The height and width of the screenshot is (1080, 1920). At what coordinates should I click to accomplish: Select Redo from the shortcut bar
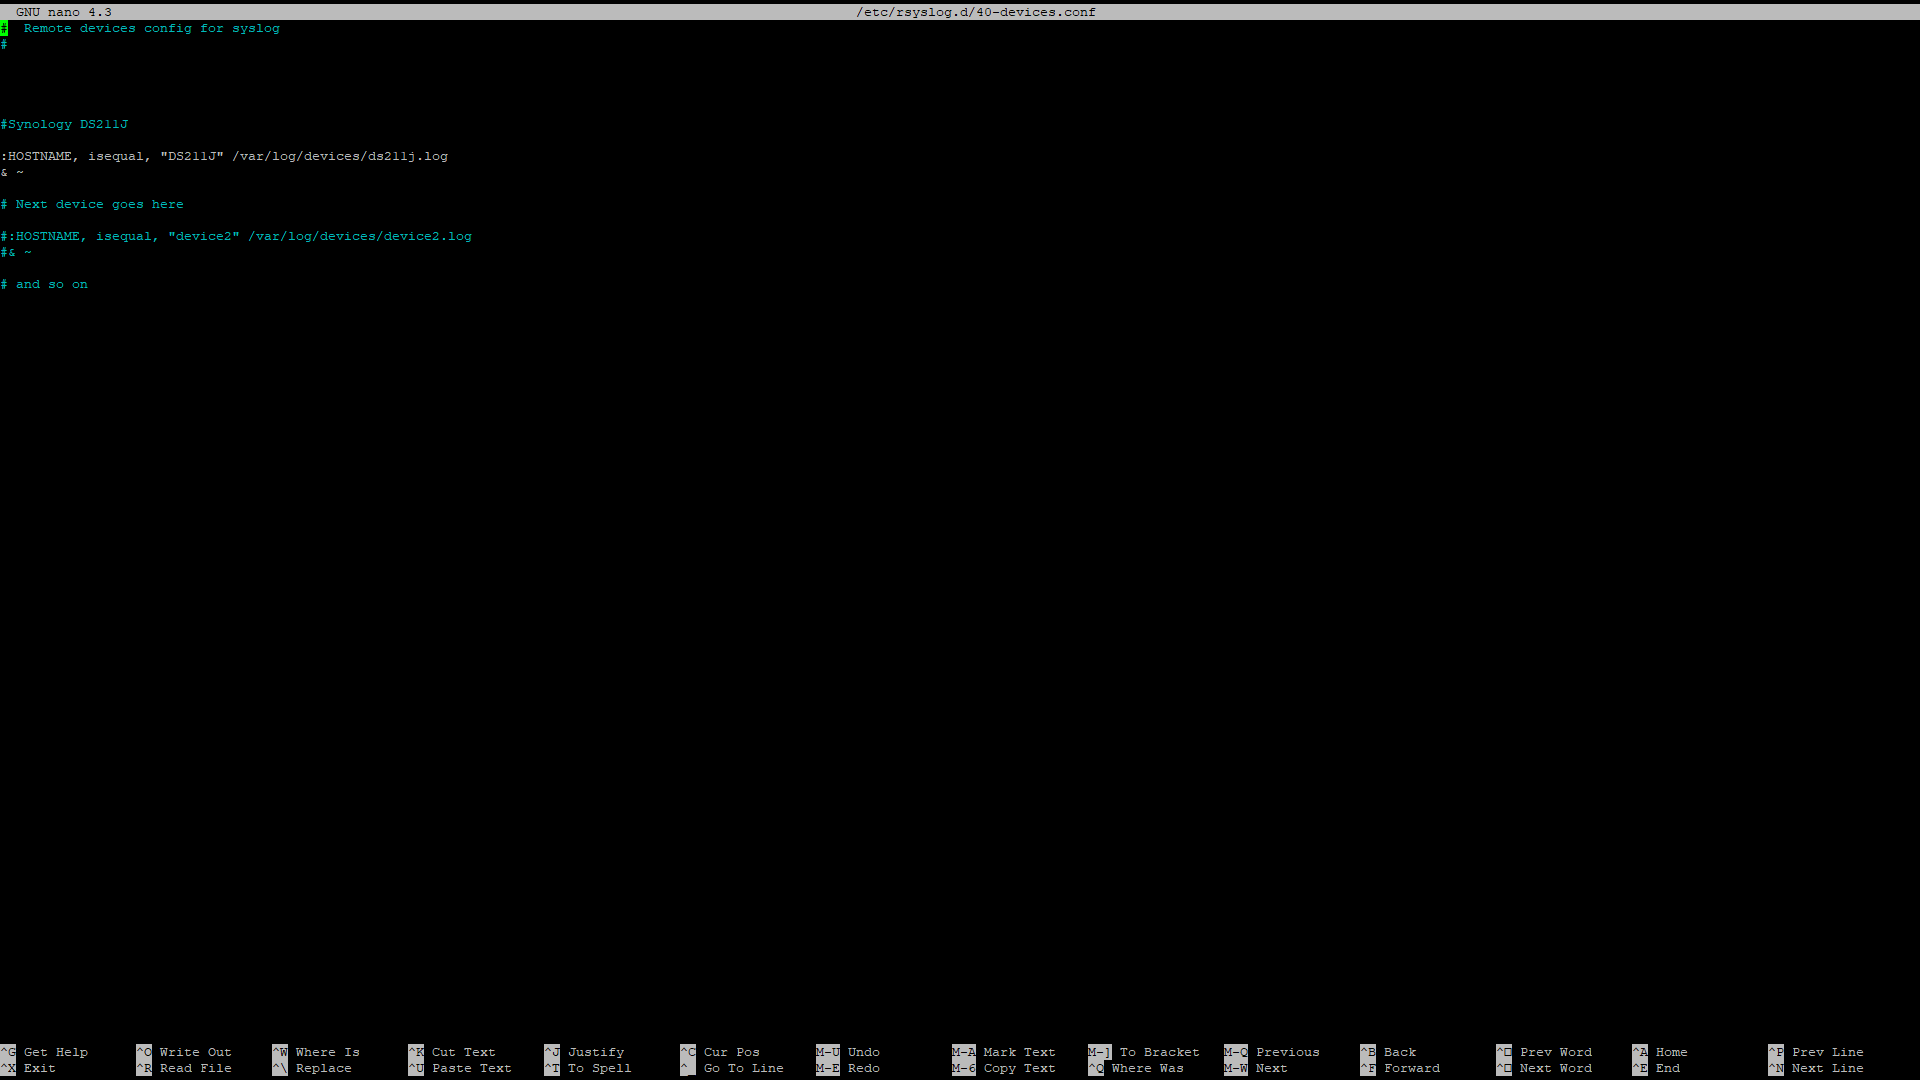[x=865, y=1068]
